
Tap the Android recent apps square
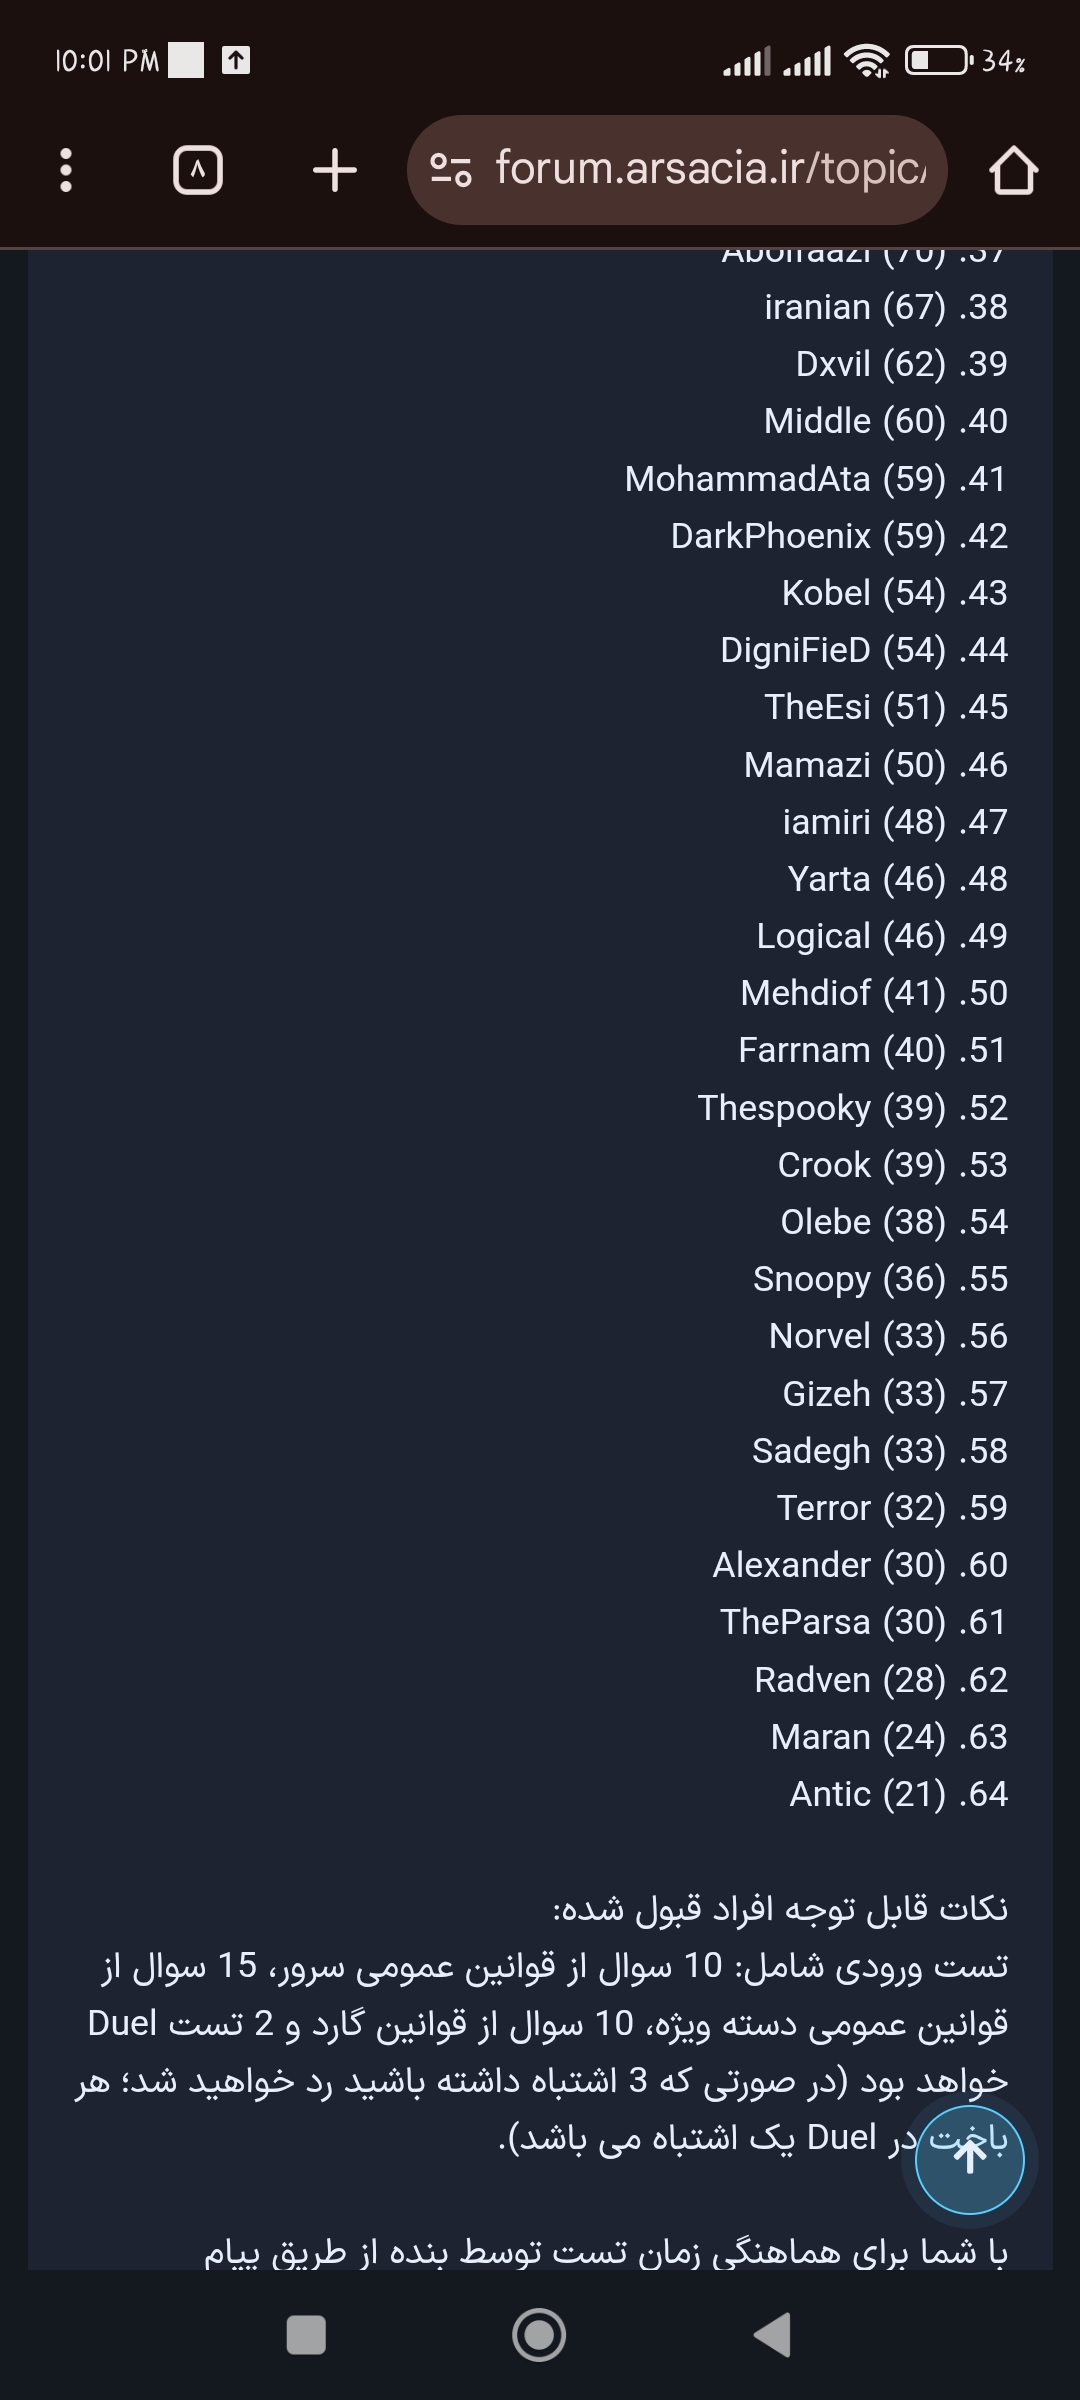click(x=306, y=2335)
